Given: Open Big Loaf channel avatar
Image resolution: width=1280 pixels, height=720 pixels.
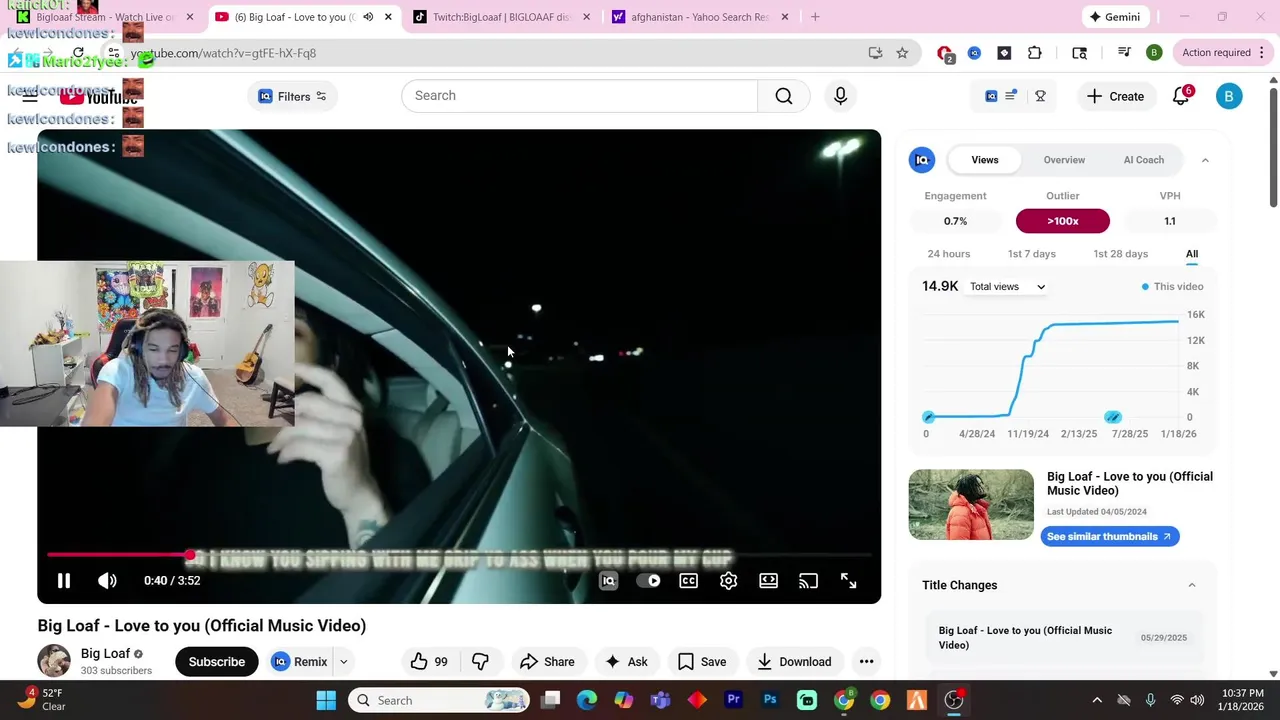Looking at the screenshot, I should click(x=54, y=661).
